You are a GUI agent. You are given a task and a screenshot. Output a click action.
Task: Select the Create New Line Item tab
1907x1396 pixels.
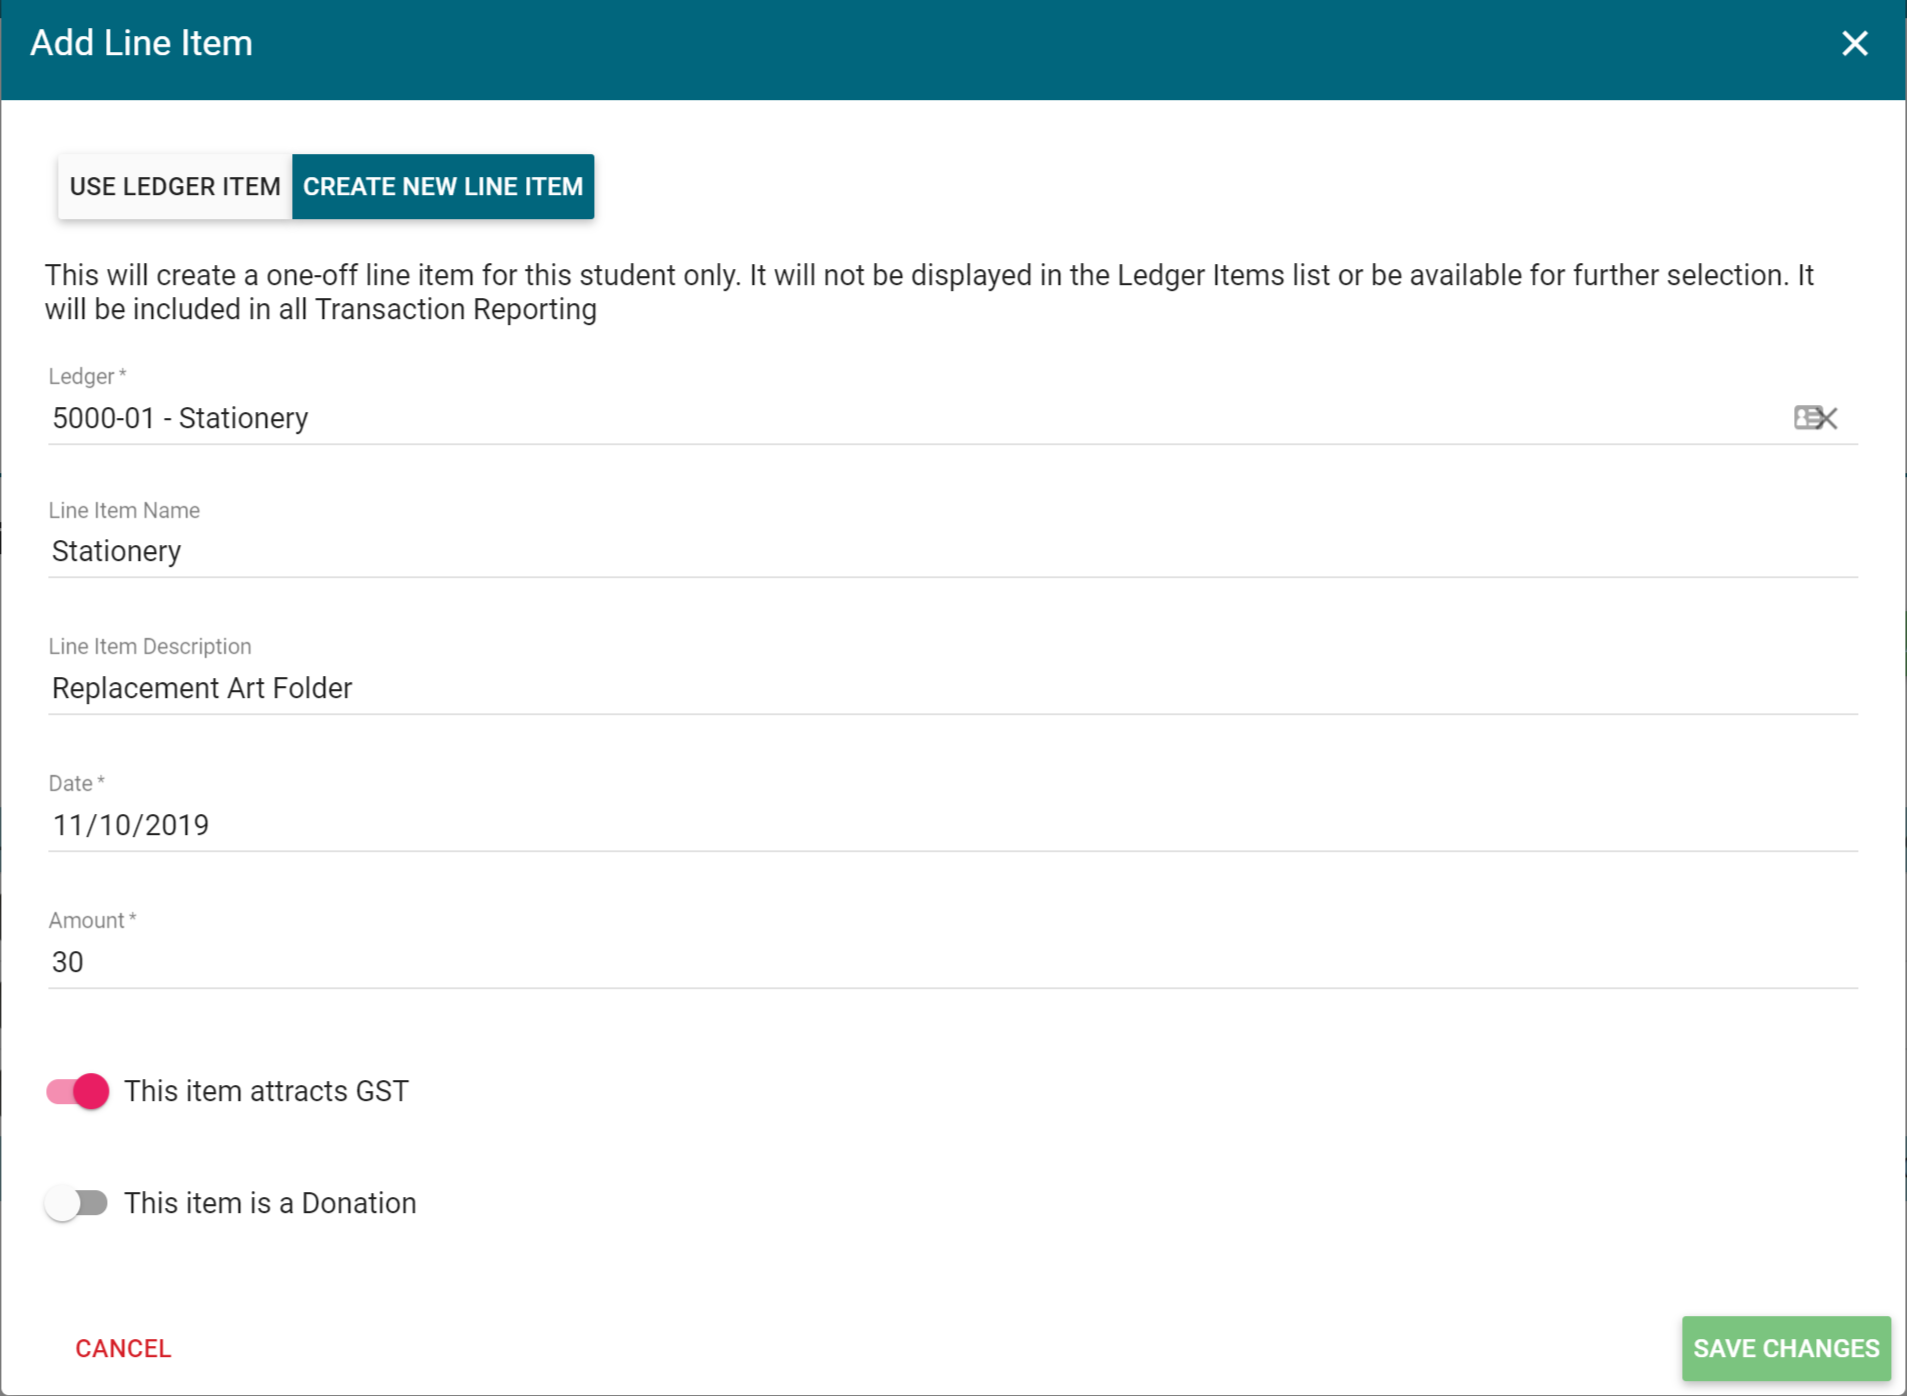point(443,187)
